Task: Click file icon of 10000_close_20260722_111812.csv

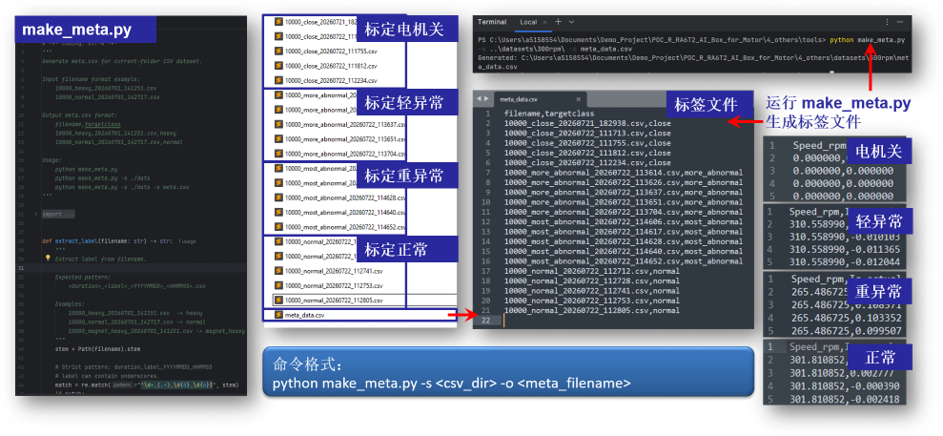Action: point(278,66)
